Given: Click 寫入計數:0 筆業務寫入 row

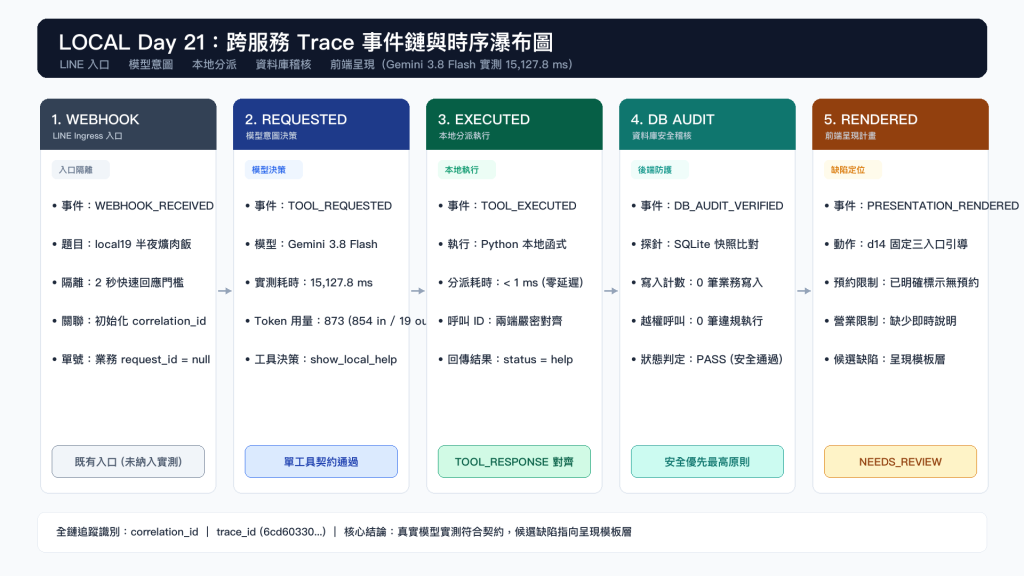Looking at the screenshot, I should pos(697,283).
